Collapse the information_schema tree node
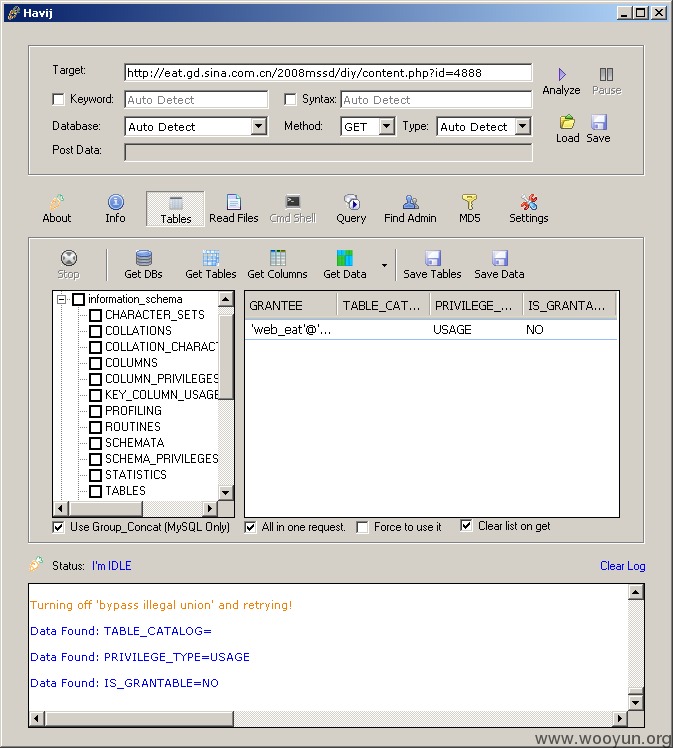Image resolution: width=673 pixels, height=748 pixels. tap(62, 300)
